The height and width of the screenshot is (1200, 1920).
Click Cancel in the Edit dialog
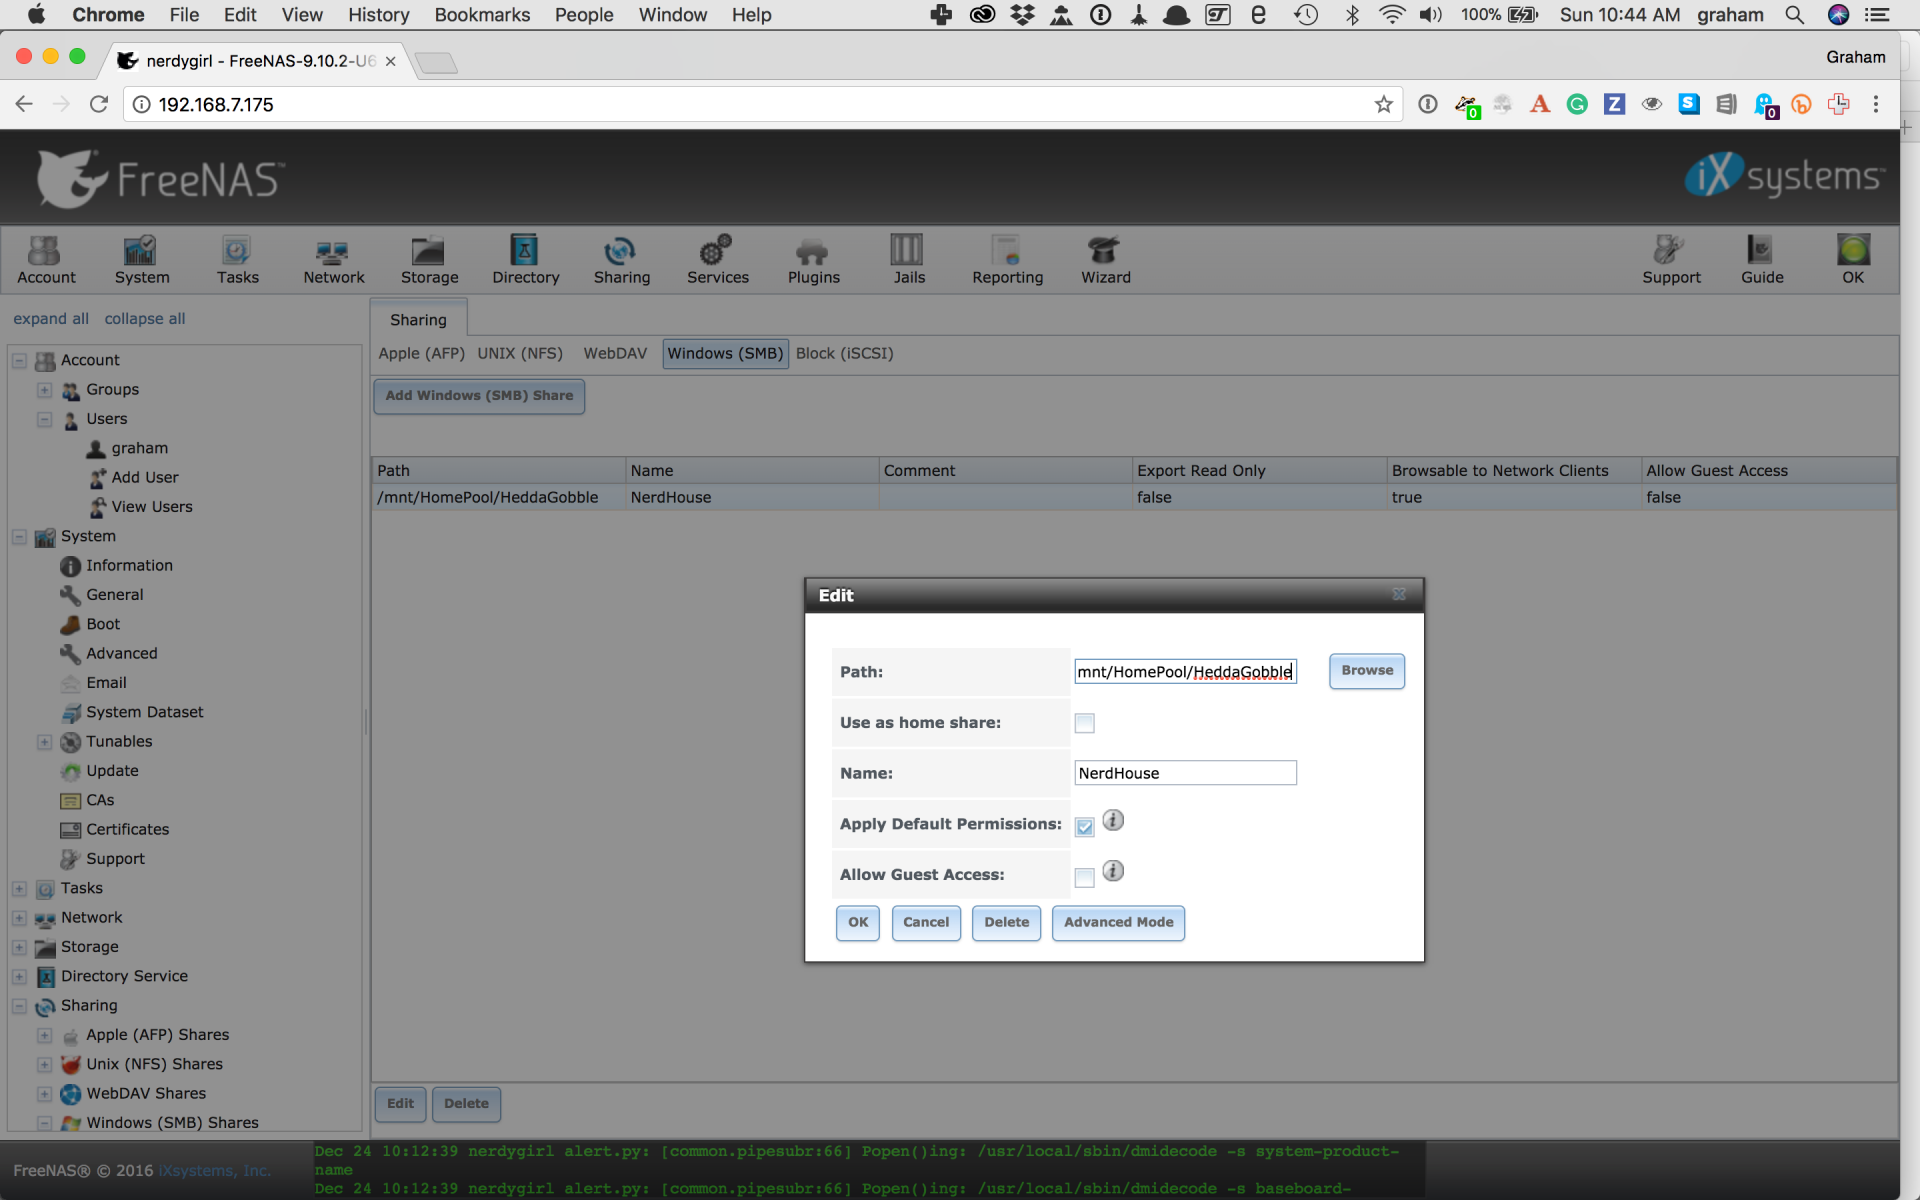[x=926, y=922]
